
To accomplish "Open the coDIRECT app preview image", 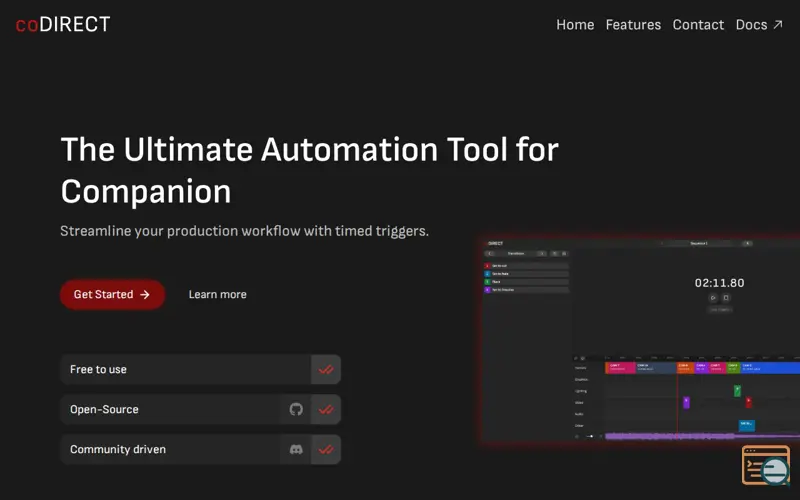I will coord(641,340).
